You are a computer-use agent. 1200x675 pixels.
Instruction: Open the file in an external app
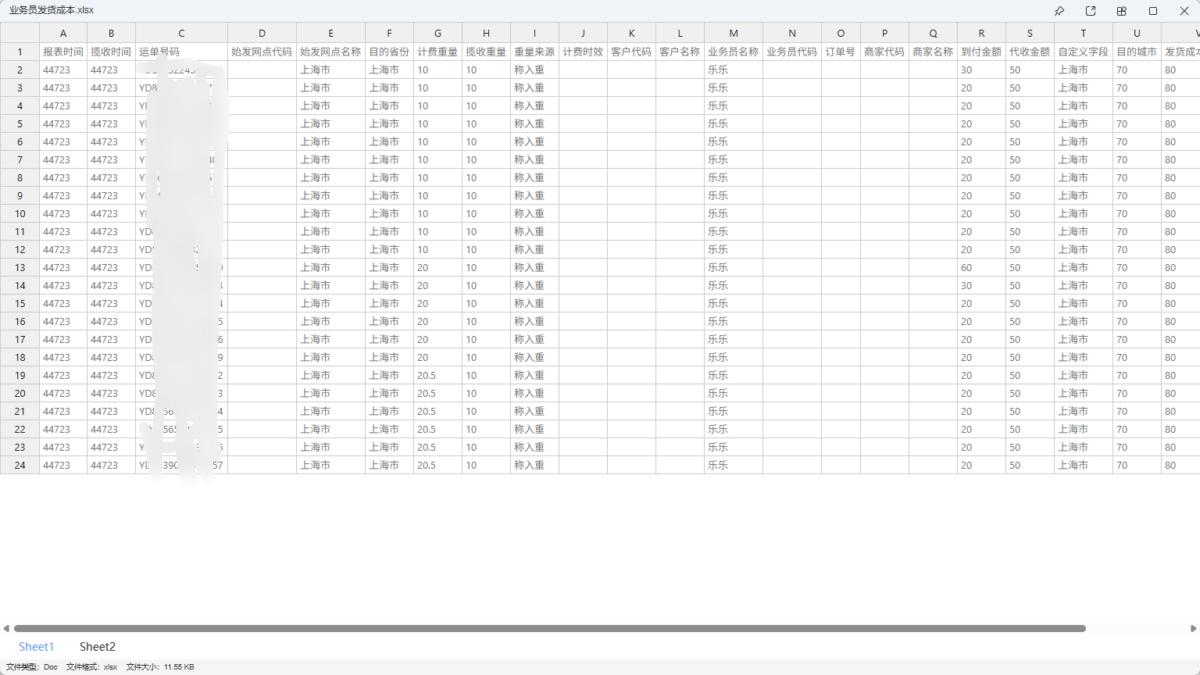[x=1090, y=11]
